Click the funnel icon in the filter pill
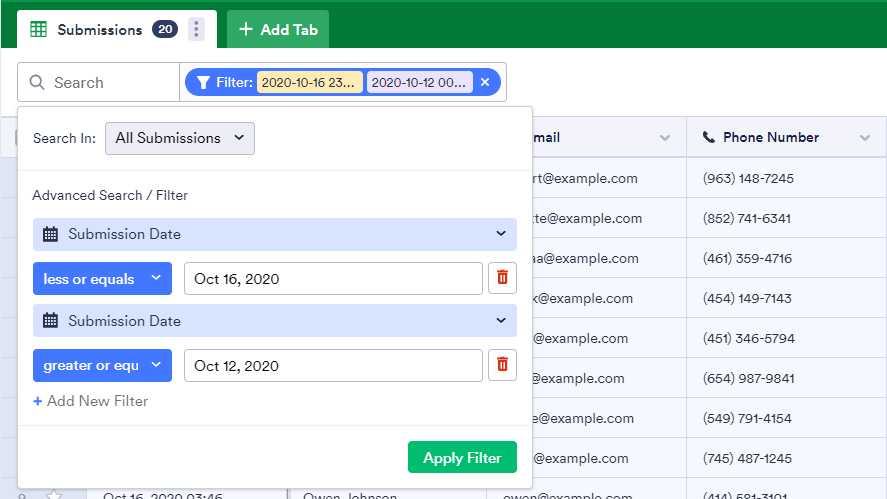The height and width of the screenshot is (499, 887). 203,83
